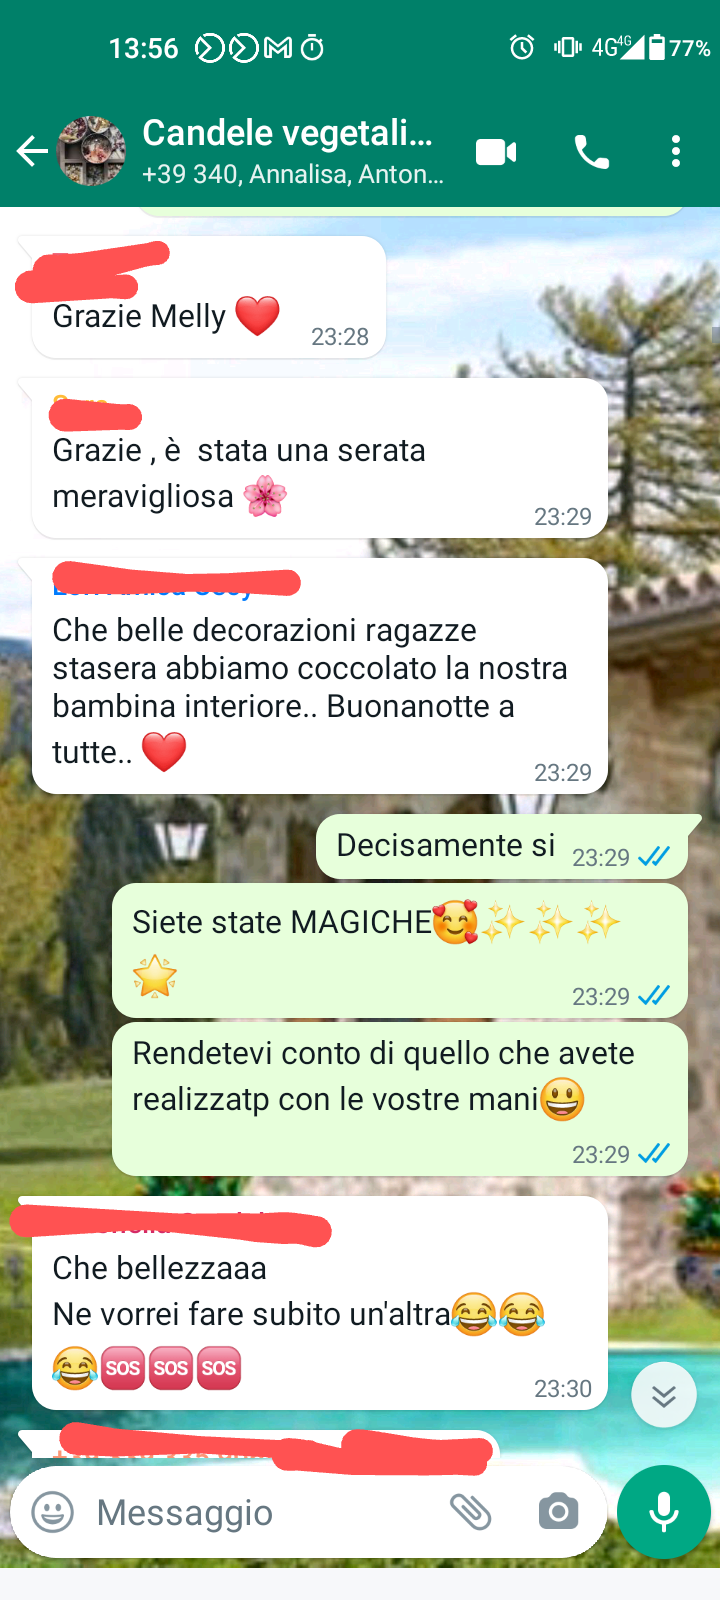Open the emoji picker in message bar
The width and height of the screenshot is (720, 1600).
coord(53,1512)
